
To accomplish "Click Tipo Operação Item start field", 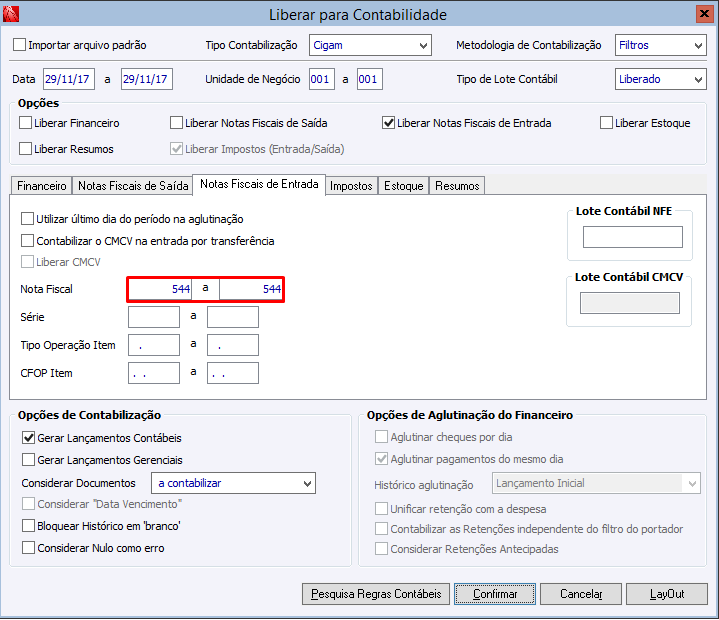I will (154, 345).
